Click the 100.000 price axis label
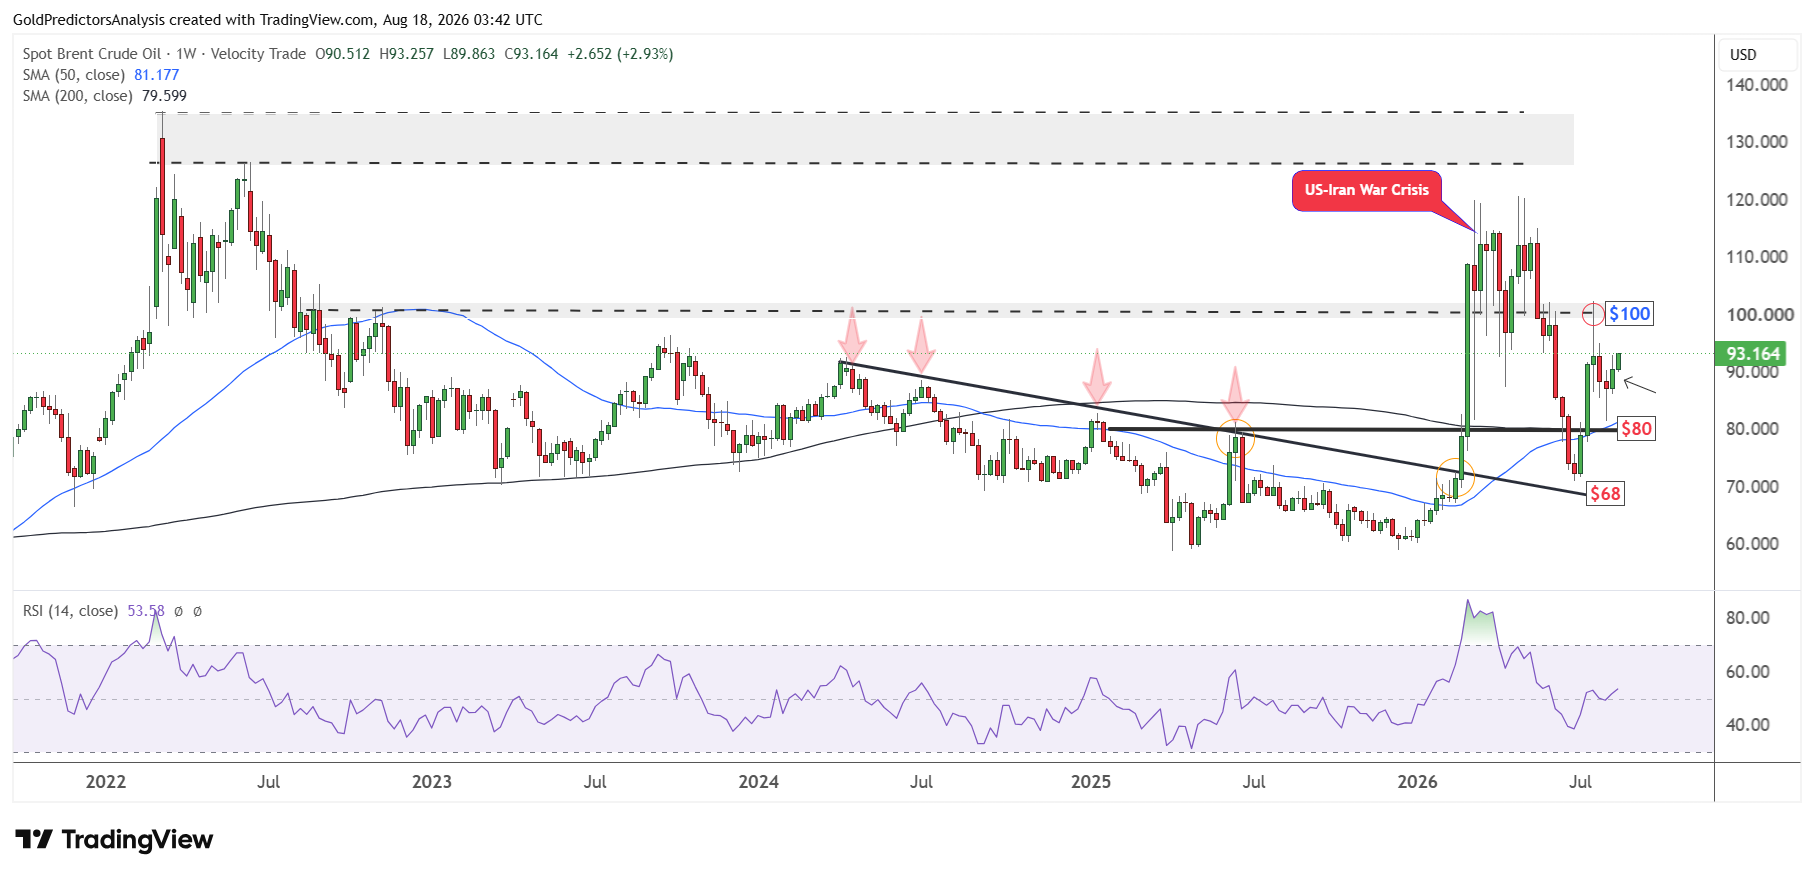 [x=1760, y=315]
